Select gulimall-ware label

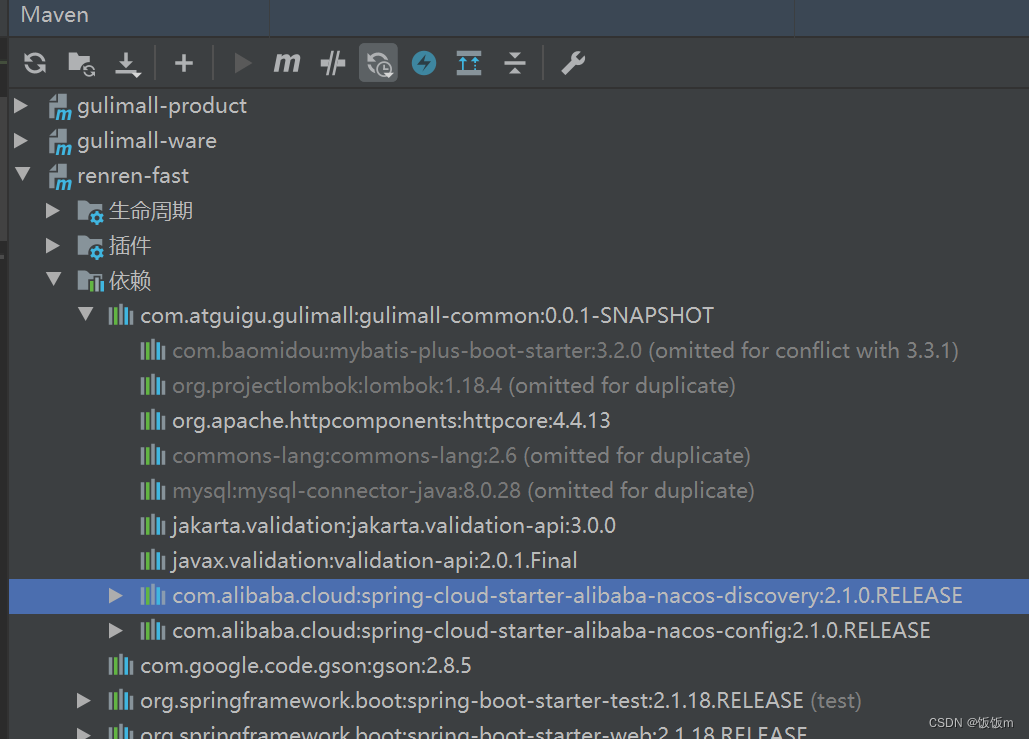tap(147, 140)
